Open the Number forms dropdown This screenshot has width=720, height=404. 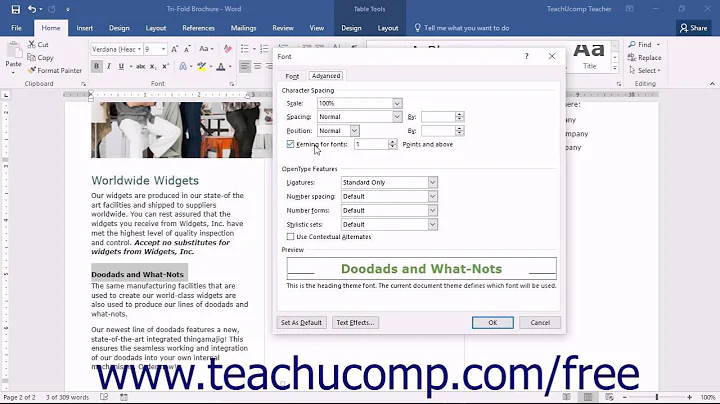pyautogui.click(x=433, y=210)
